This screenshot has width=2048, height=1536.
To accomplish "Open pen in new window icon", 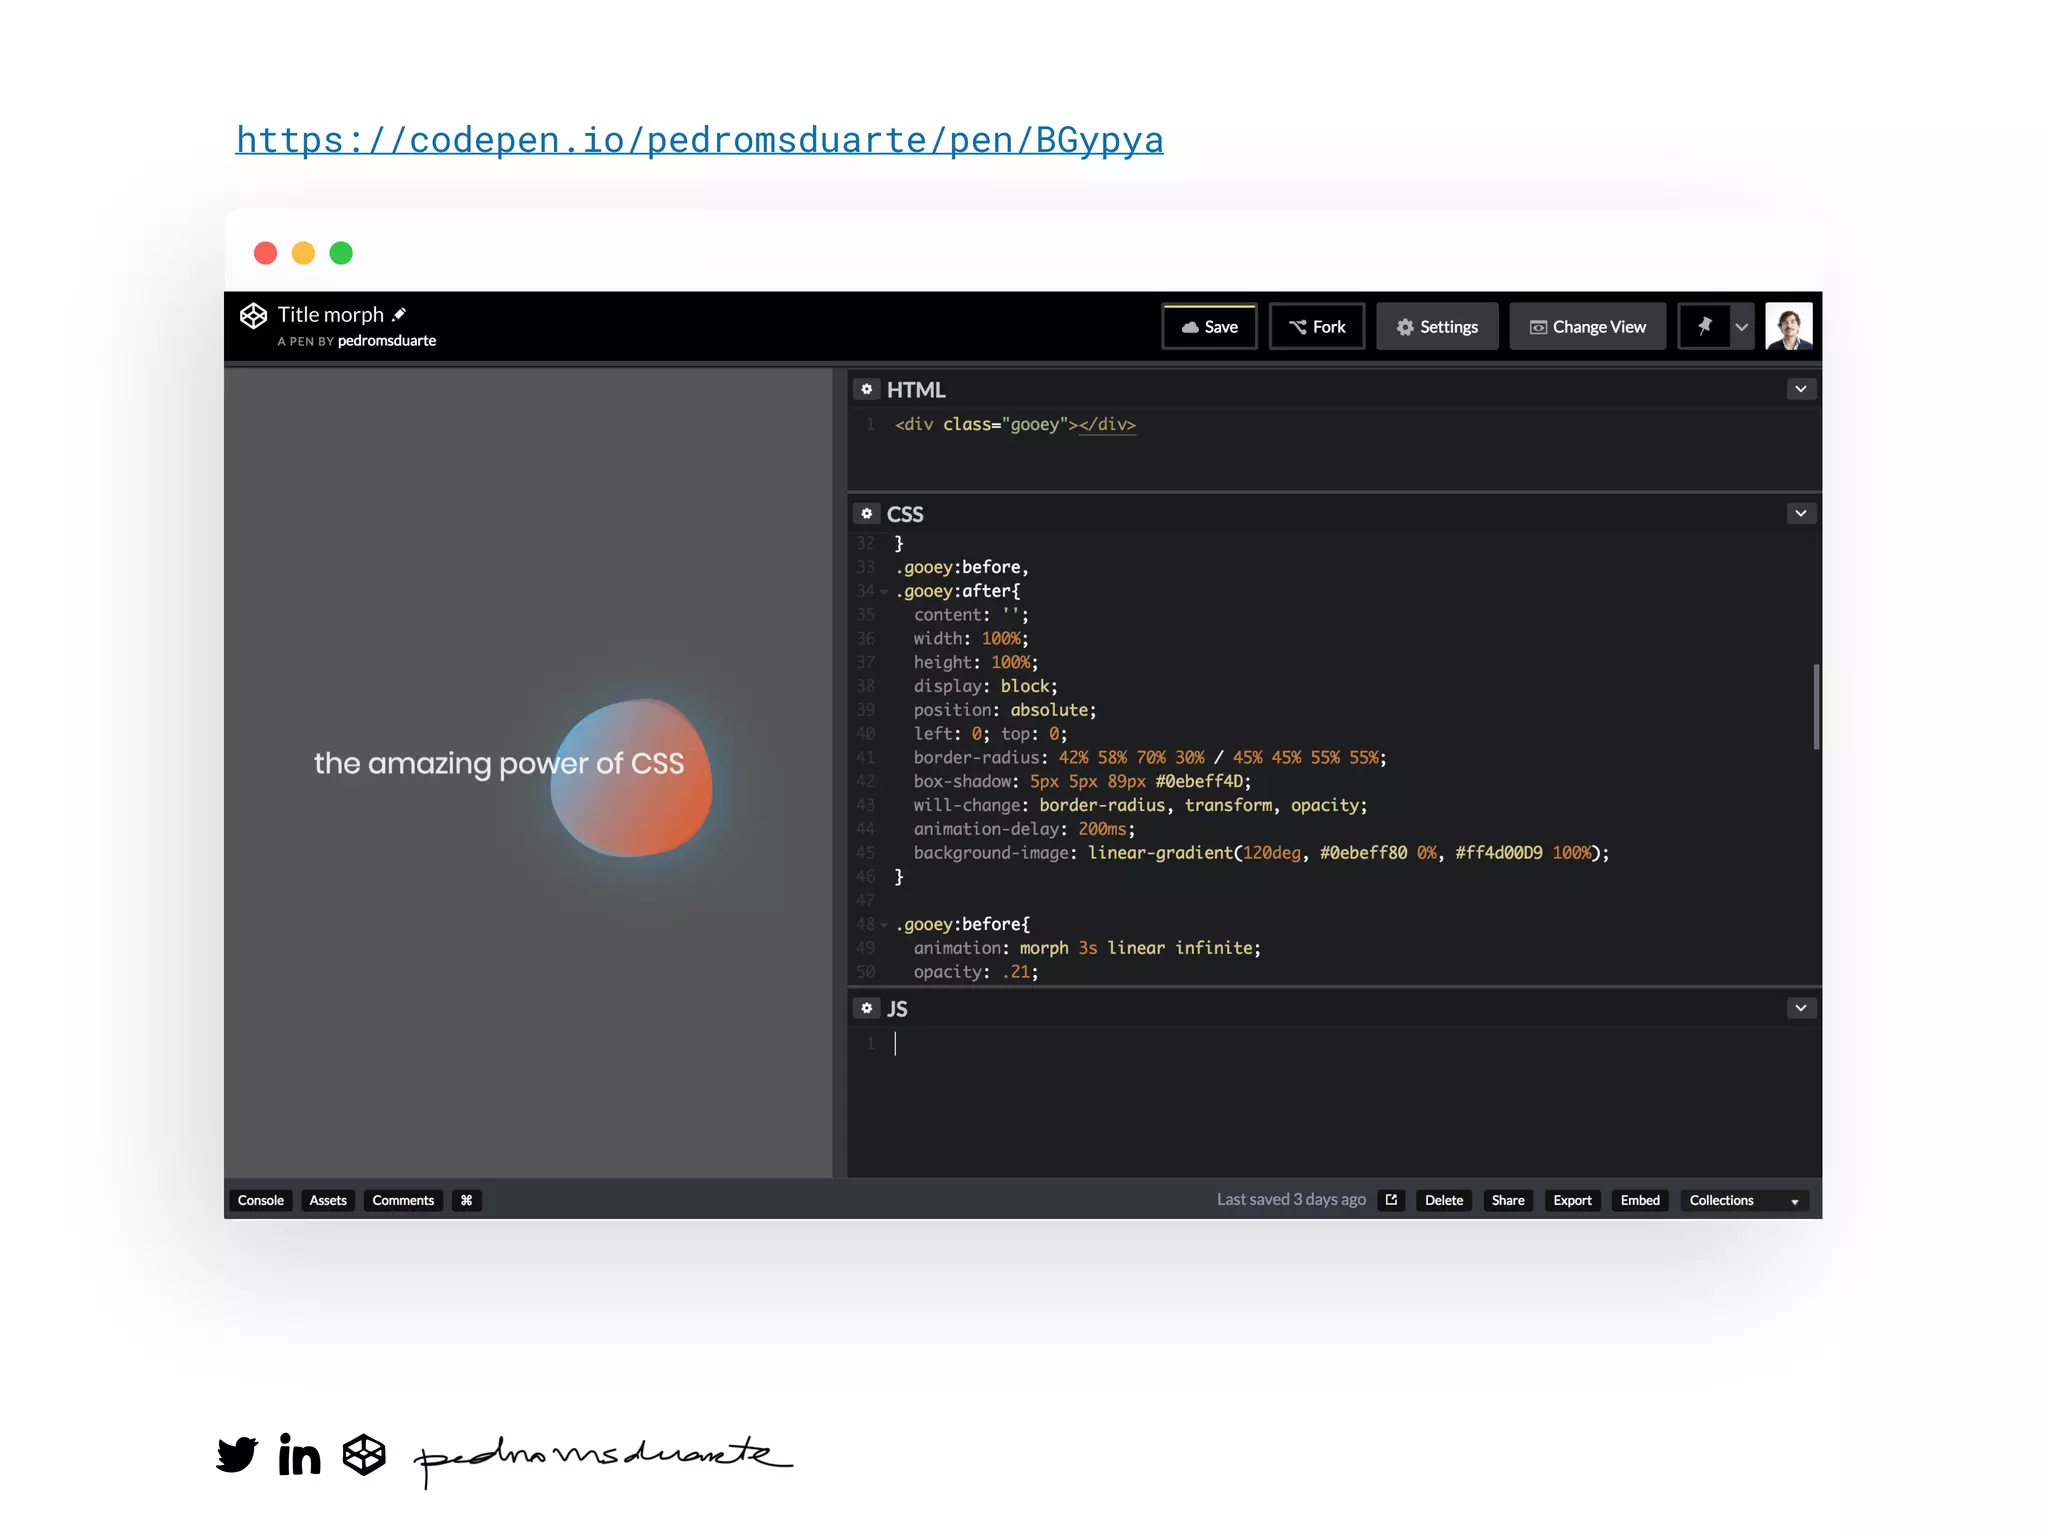I will [1391, 1200].
